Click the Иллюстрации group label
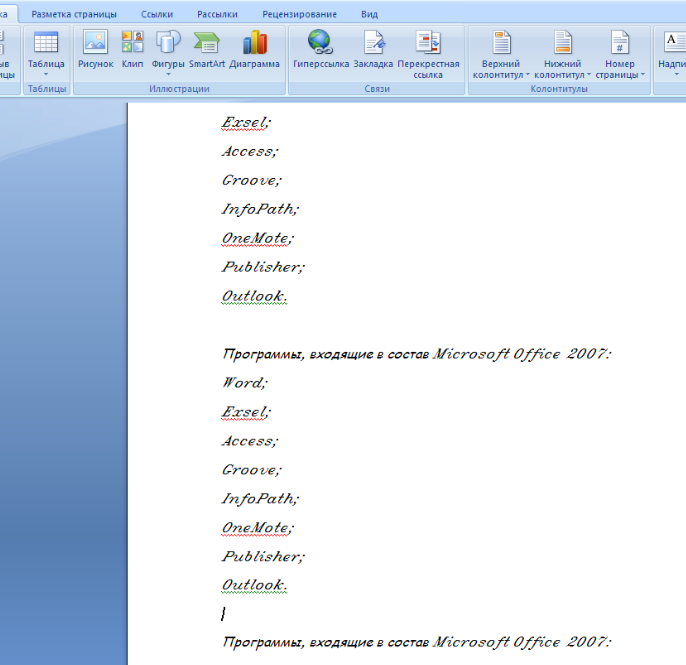 [x=179, y=89]
